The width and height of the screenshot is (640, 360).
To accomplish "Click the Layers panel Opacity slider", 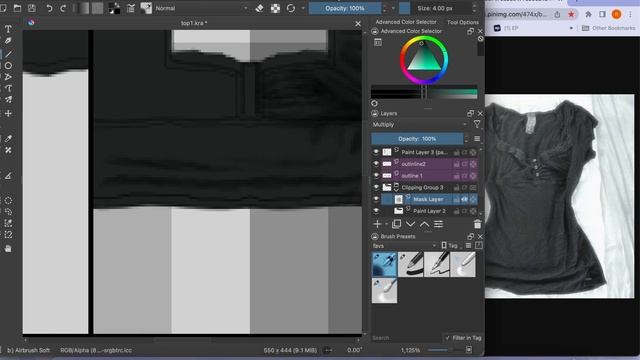I will tap(417, 139).
